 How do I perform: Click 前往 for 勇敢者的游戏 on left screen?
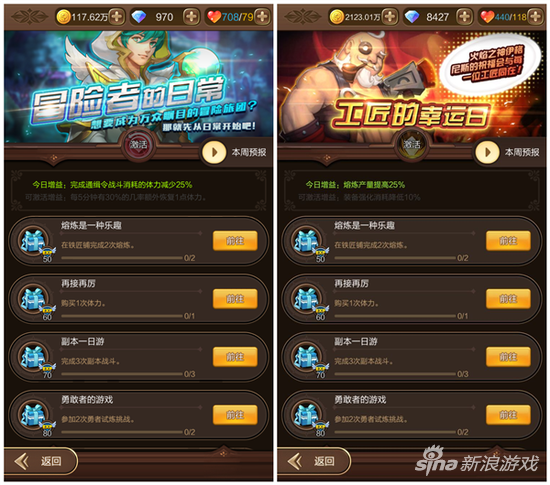click(x=235, y=415)
